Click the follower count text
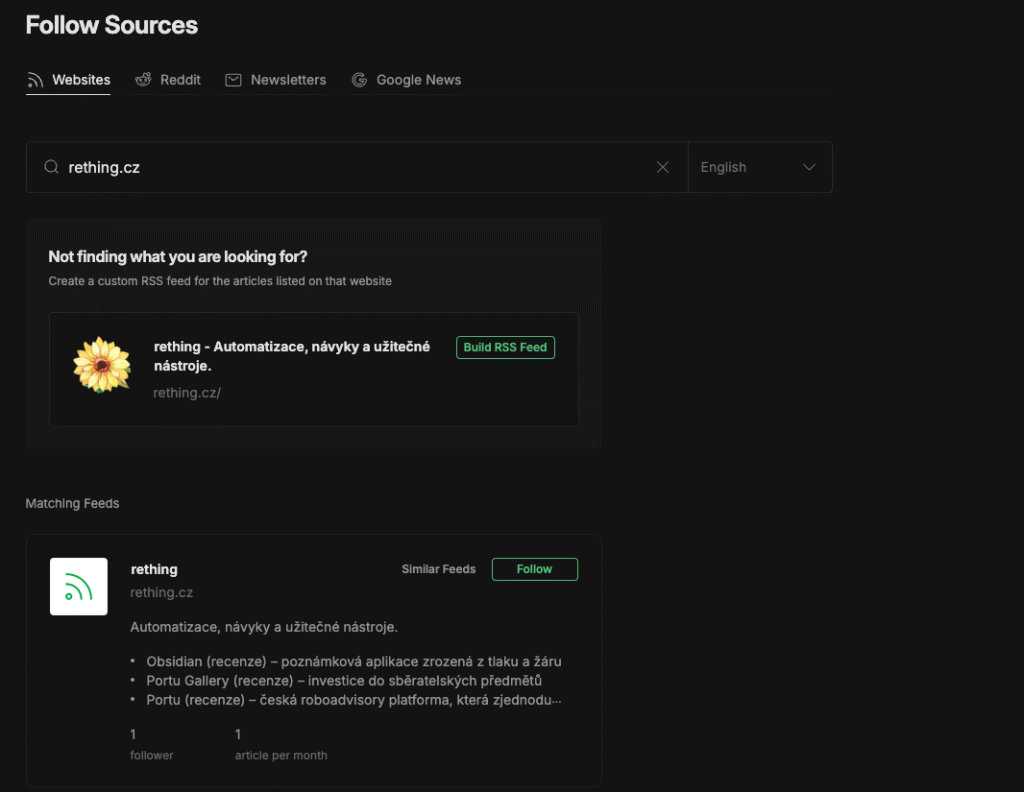This screenshot has height=792, width=1024. click(152, 744)
